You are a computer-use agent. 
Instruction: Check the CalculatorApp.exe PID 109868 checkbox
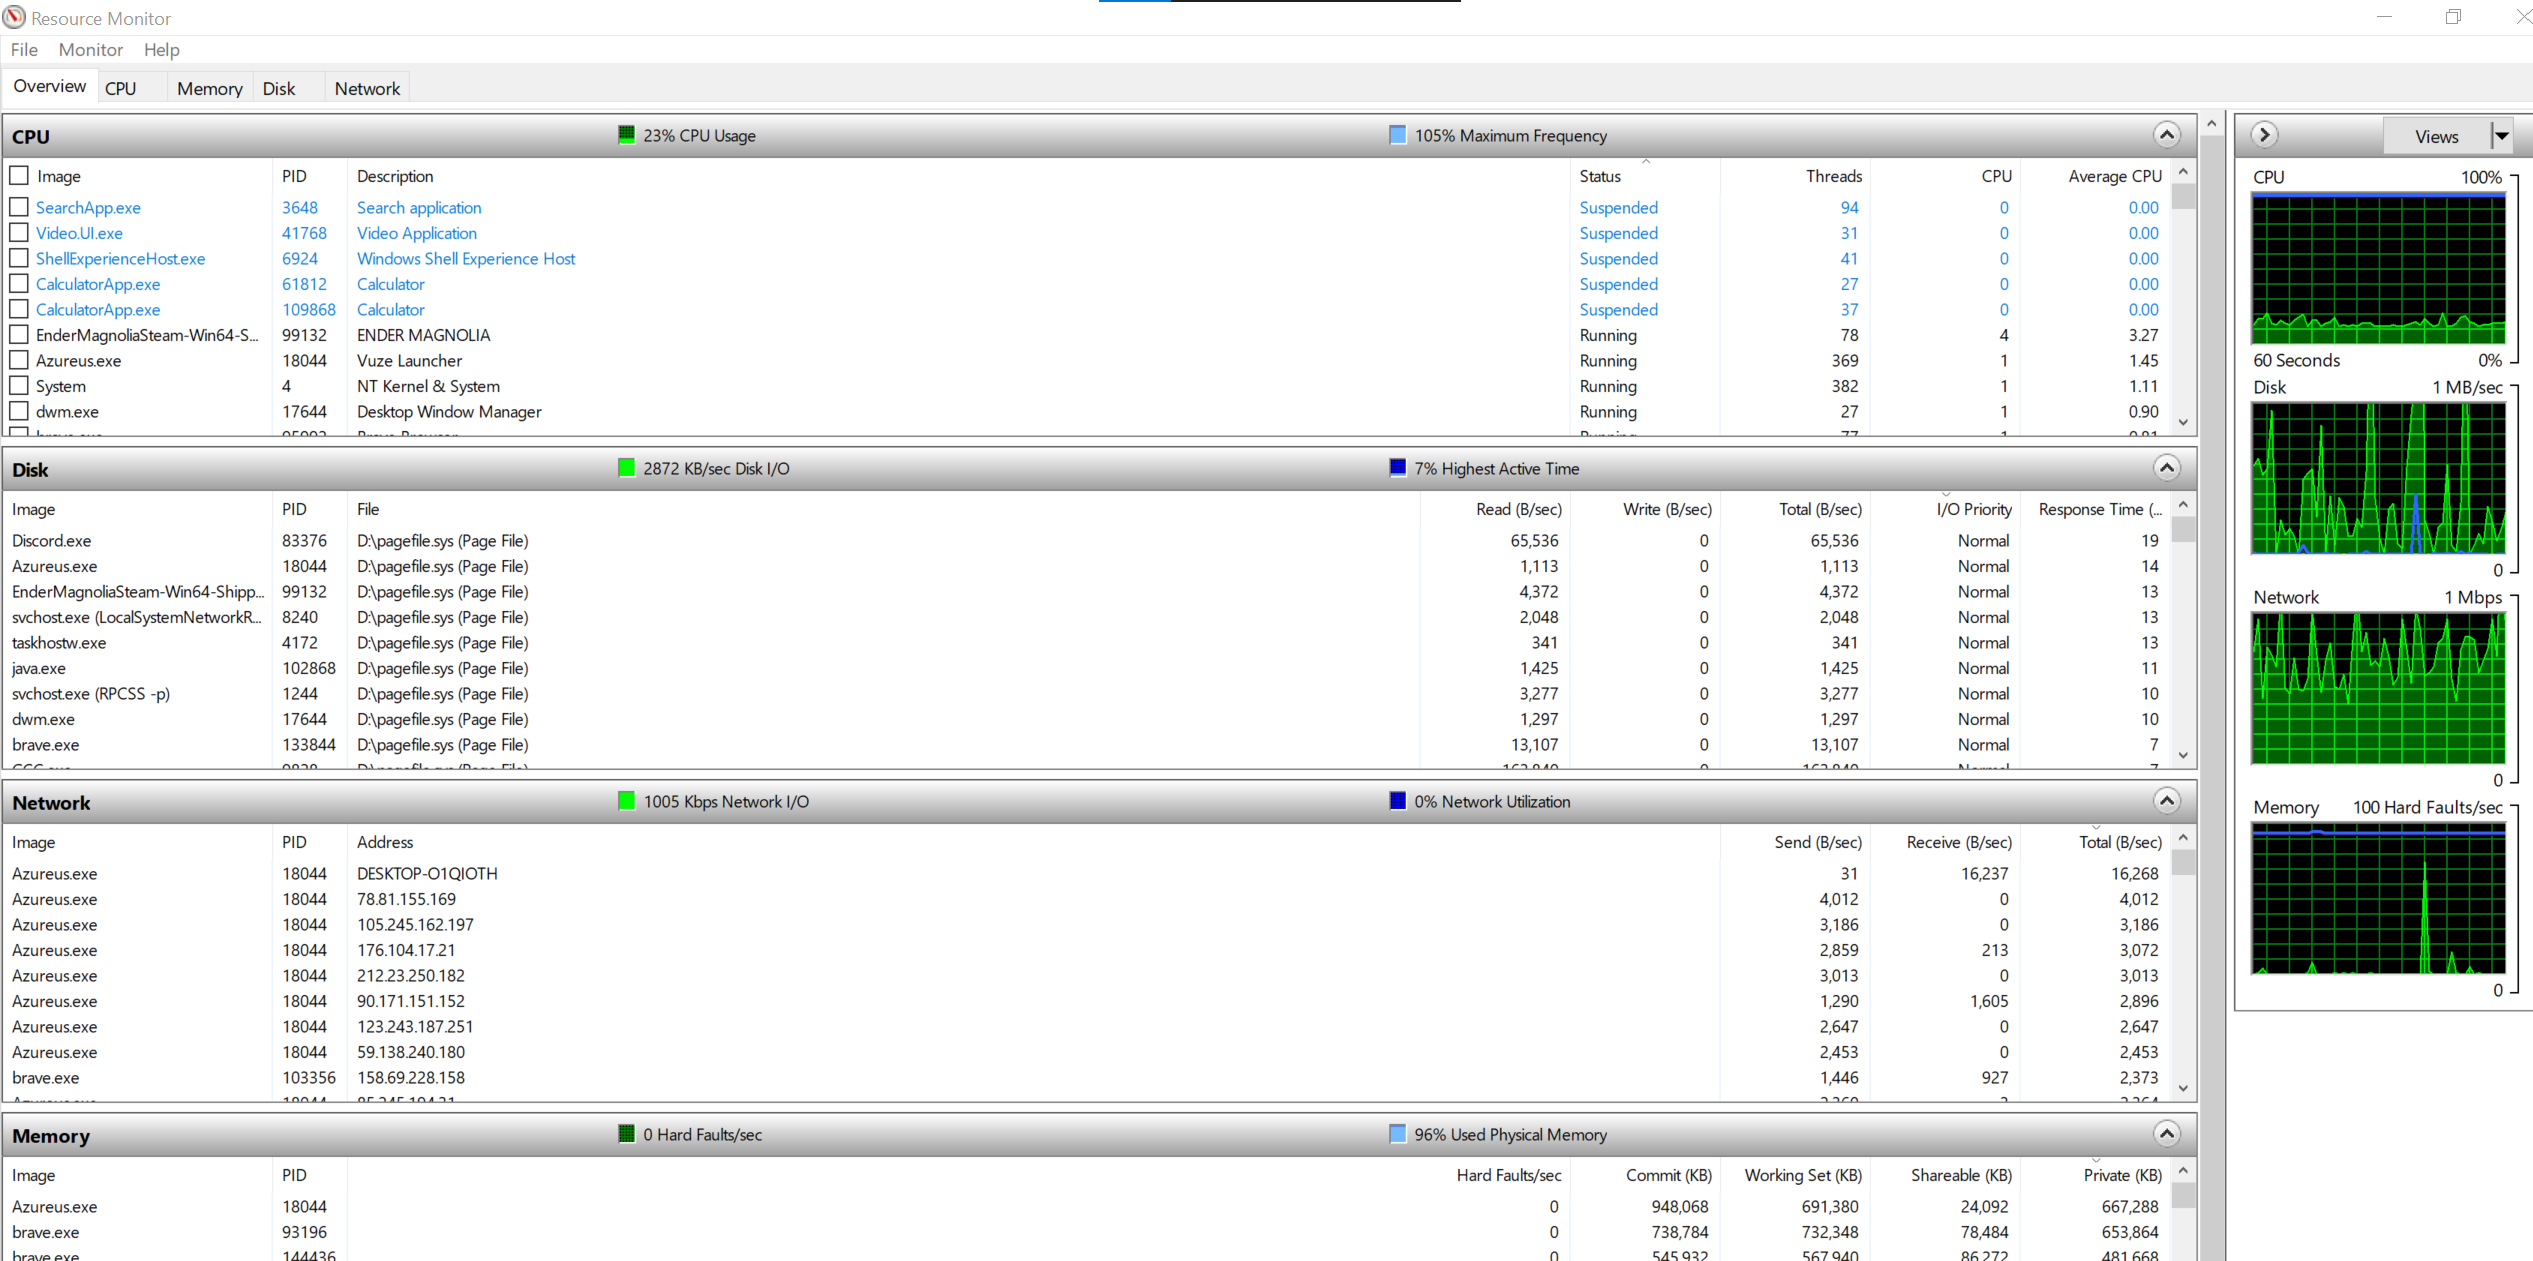click(x=19, y=309)
